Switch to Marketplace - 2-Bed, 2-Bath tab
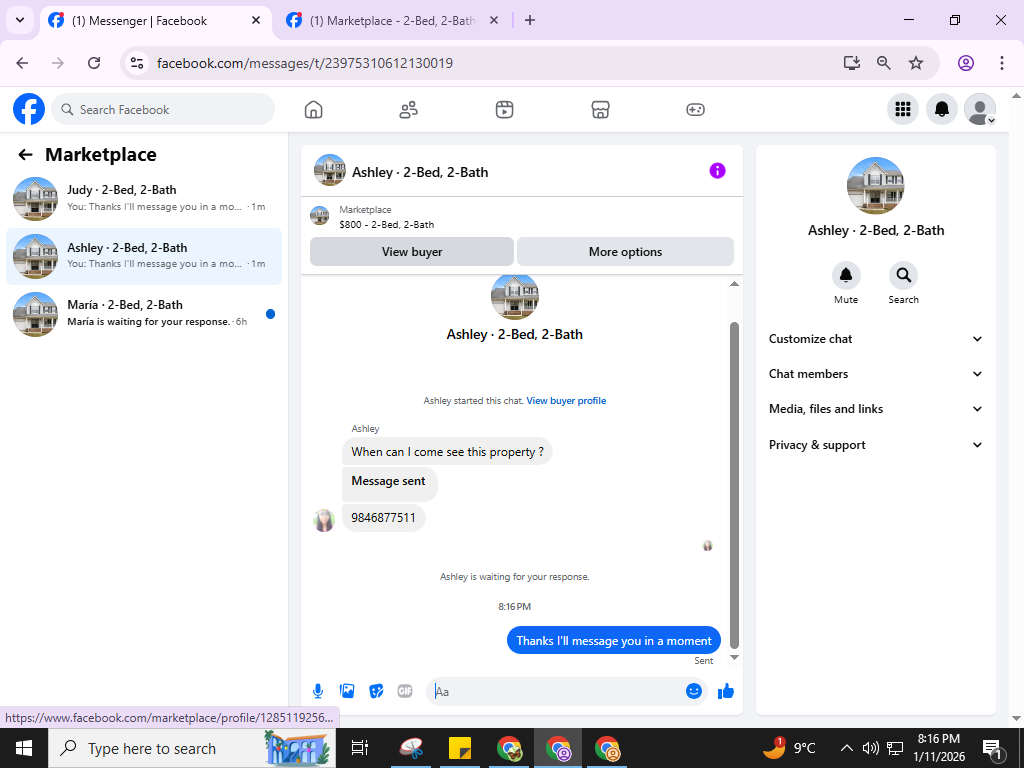This screenshot has height=768, width=1024. tap(394, 21)
